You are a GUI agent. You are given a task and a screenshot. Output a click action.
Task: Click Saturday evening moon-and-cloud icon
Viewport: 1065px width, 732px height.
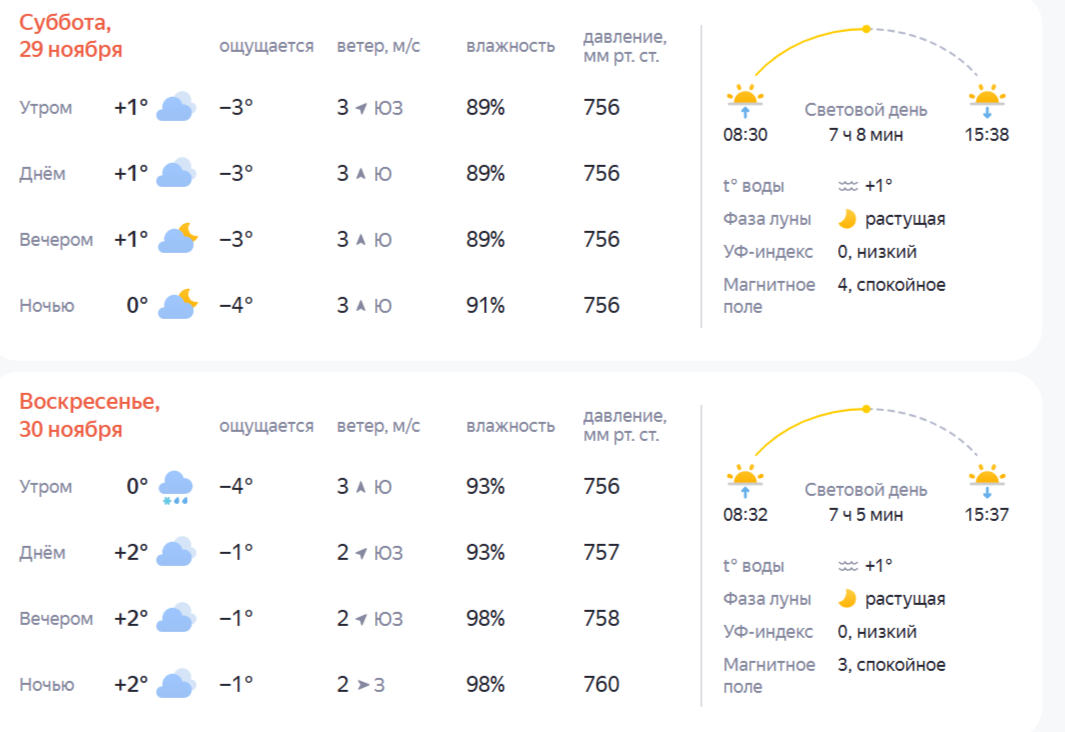click(177, 240)
